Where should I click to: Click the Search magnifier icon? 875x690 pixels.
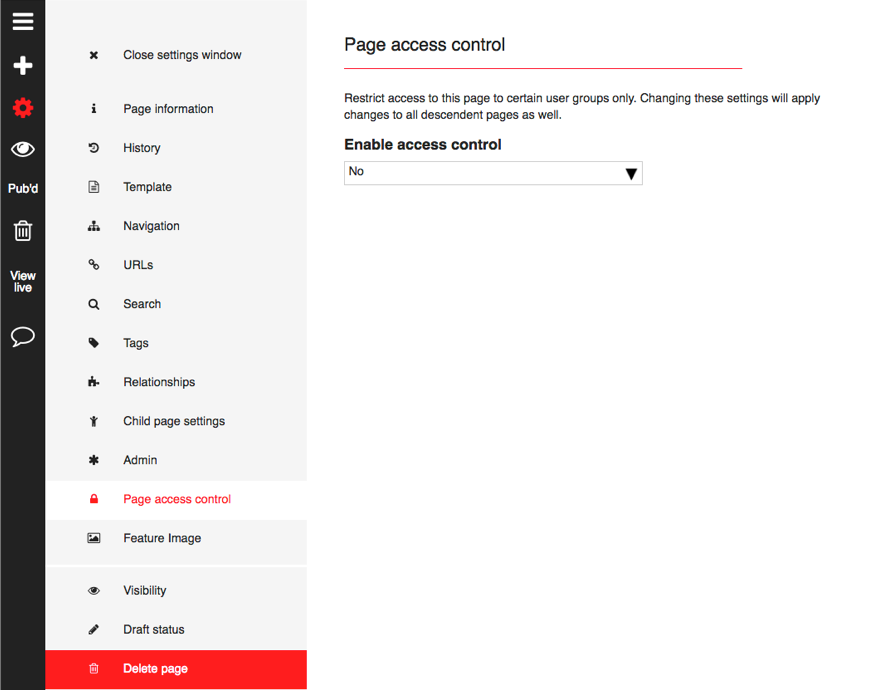coord(94,304)
